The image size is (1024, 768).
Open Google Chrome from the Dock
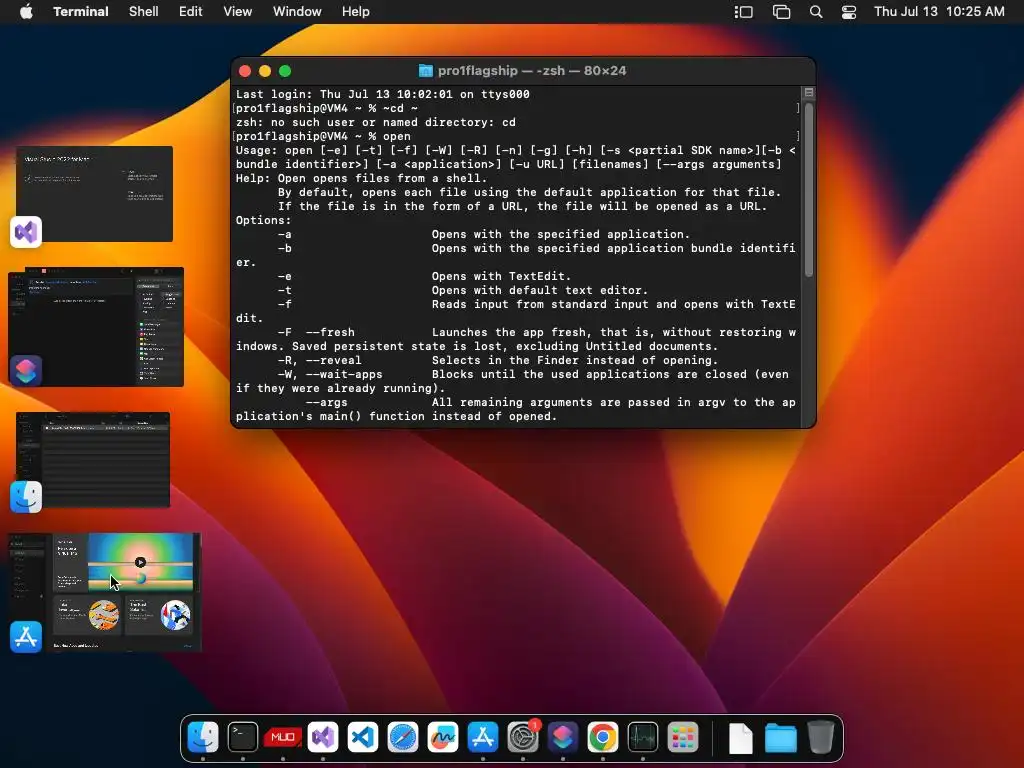[x=603, y=737]
